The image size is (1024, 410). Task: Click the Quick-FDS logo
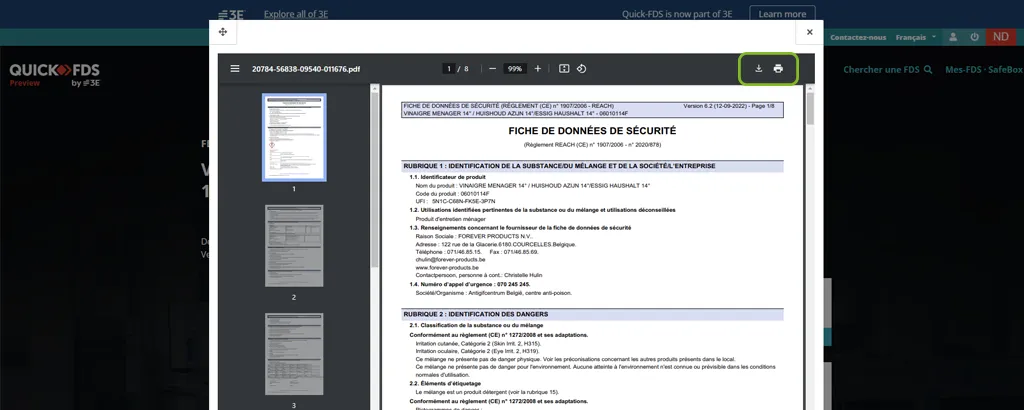click(x=54, y=75)
